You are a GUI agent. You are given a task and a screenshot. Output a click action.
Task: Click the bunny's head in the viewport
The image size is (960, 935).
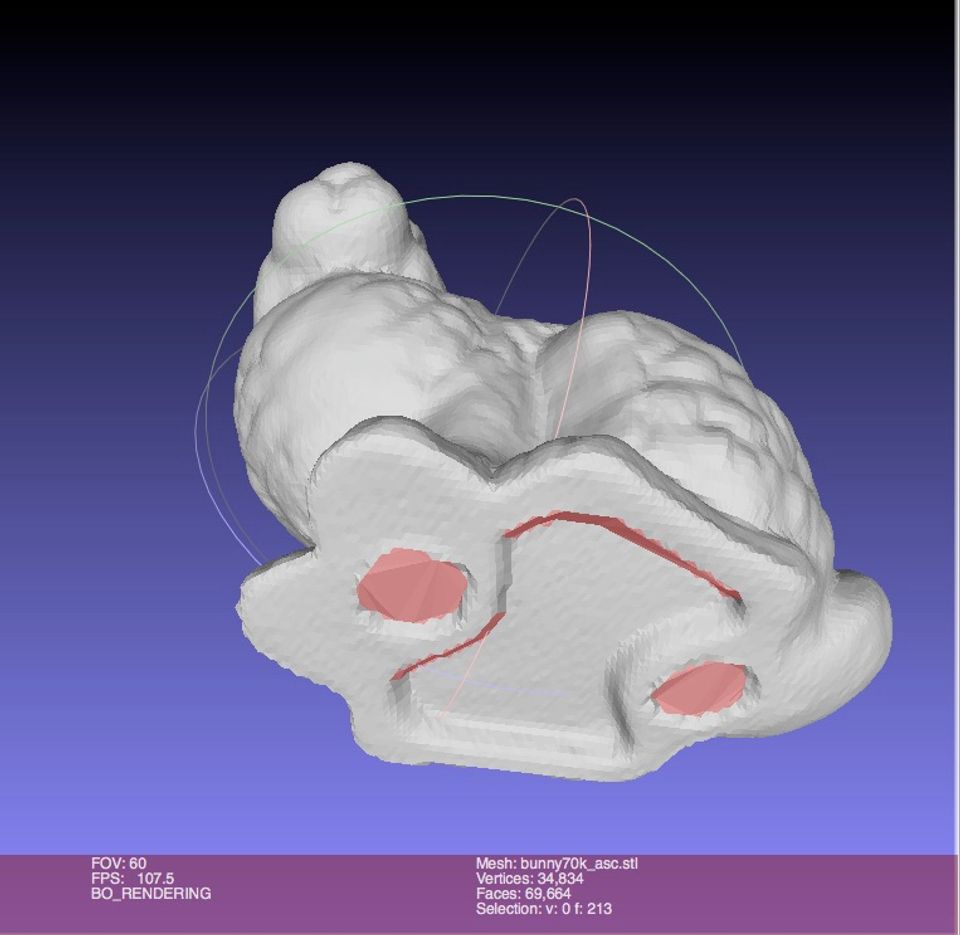(340, 217)
